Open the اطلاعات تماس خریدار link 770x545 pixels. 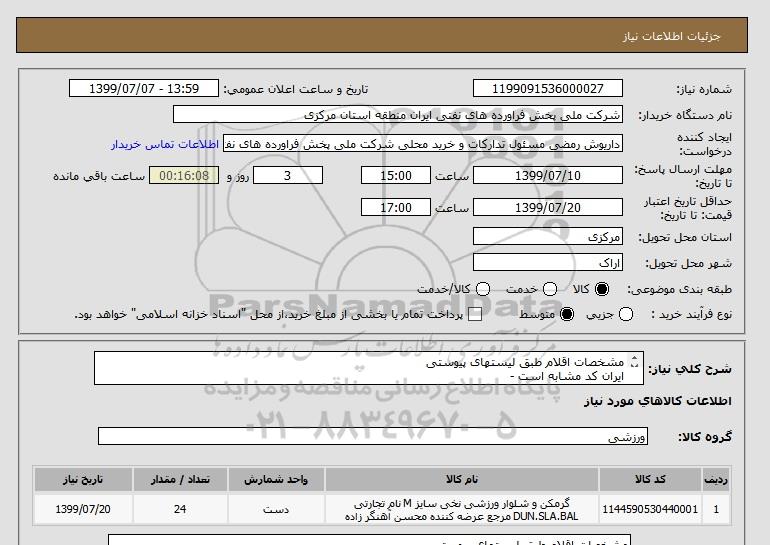click(x=165, y=144)
